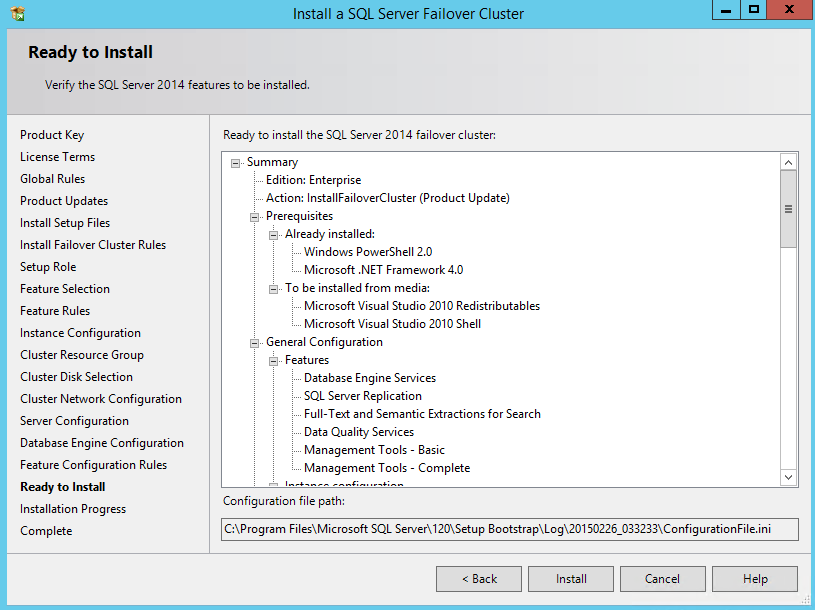The height and width of the screenshot is (610, 815).
Task: Select the Cluster Disk Selection step
Action: tap(76, 377)
